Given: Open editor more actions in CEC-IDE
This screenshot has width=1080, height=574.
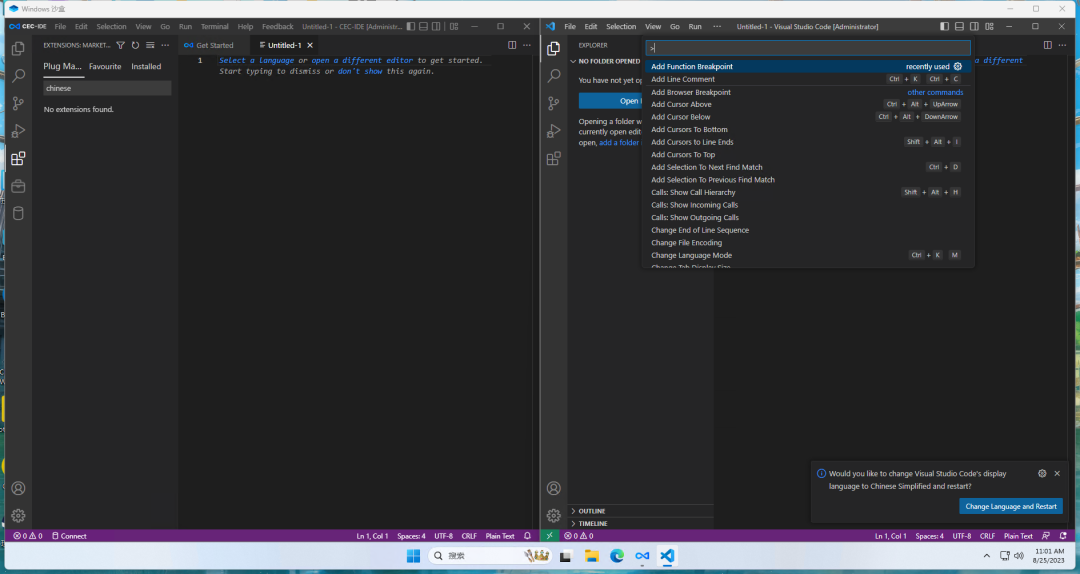Looking at the screenshot, I should click(x=527, y=45).
